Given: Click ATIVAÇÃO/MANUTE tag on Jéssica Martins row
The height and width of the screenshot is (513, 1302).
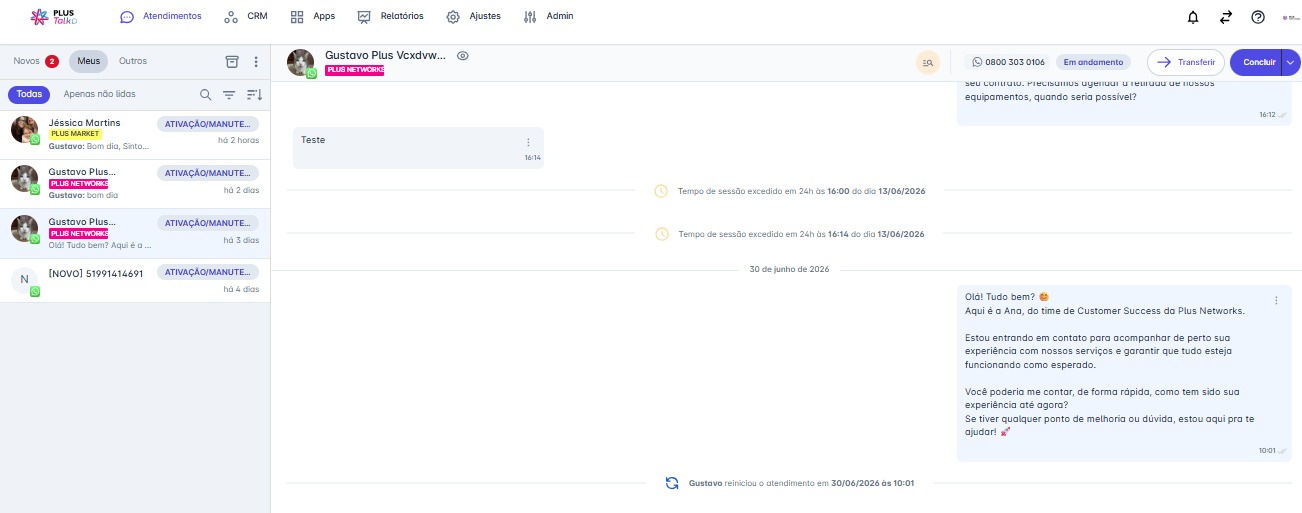Looking at the screenshot, I should (208, 124).
